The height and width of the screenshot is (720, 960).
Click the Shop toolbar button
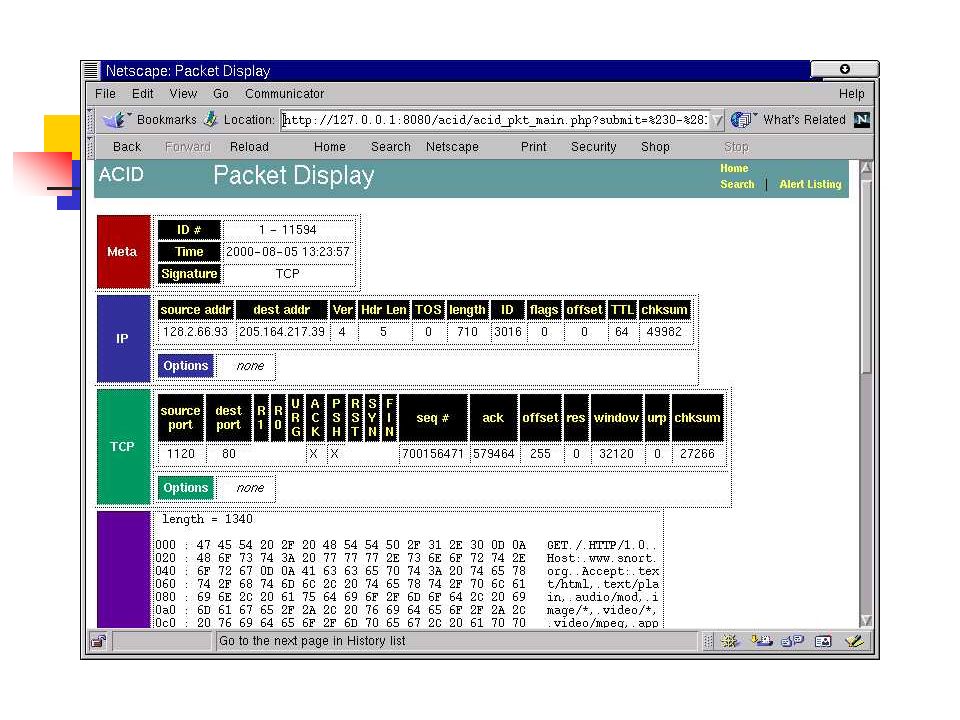[655, 147]
